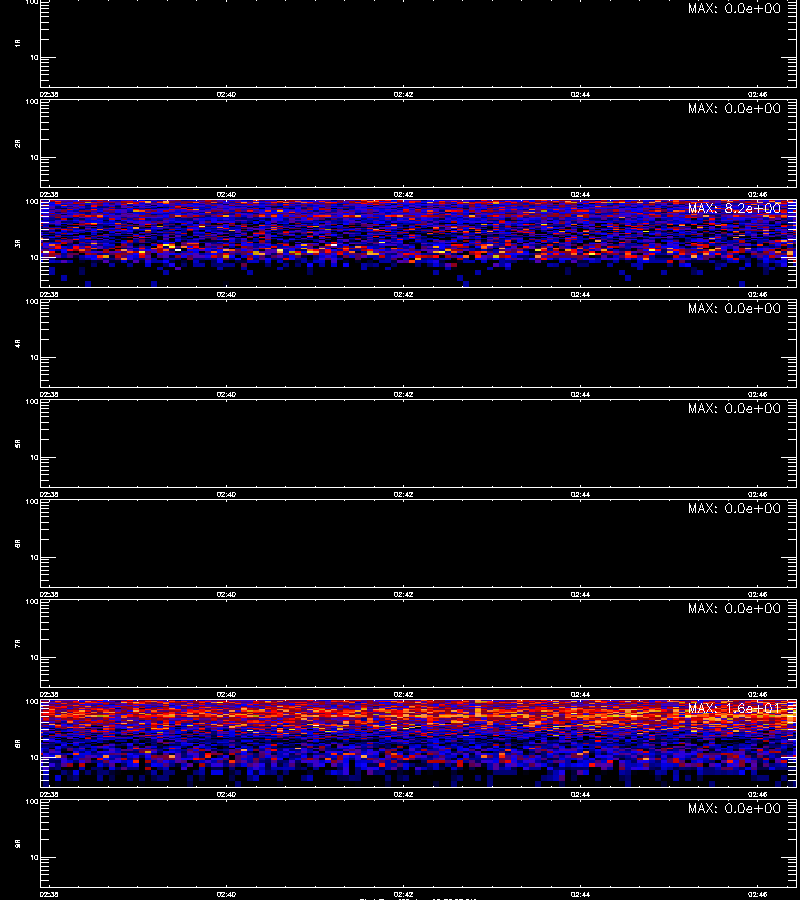Select the MAX 0.0e+00 text in 5R panel
The width and height of the screenshot is (800, 900).
click(x=734, y=409)
